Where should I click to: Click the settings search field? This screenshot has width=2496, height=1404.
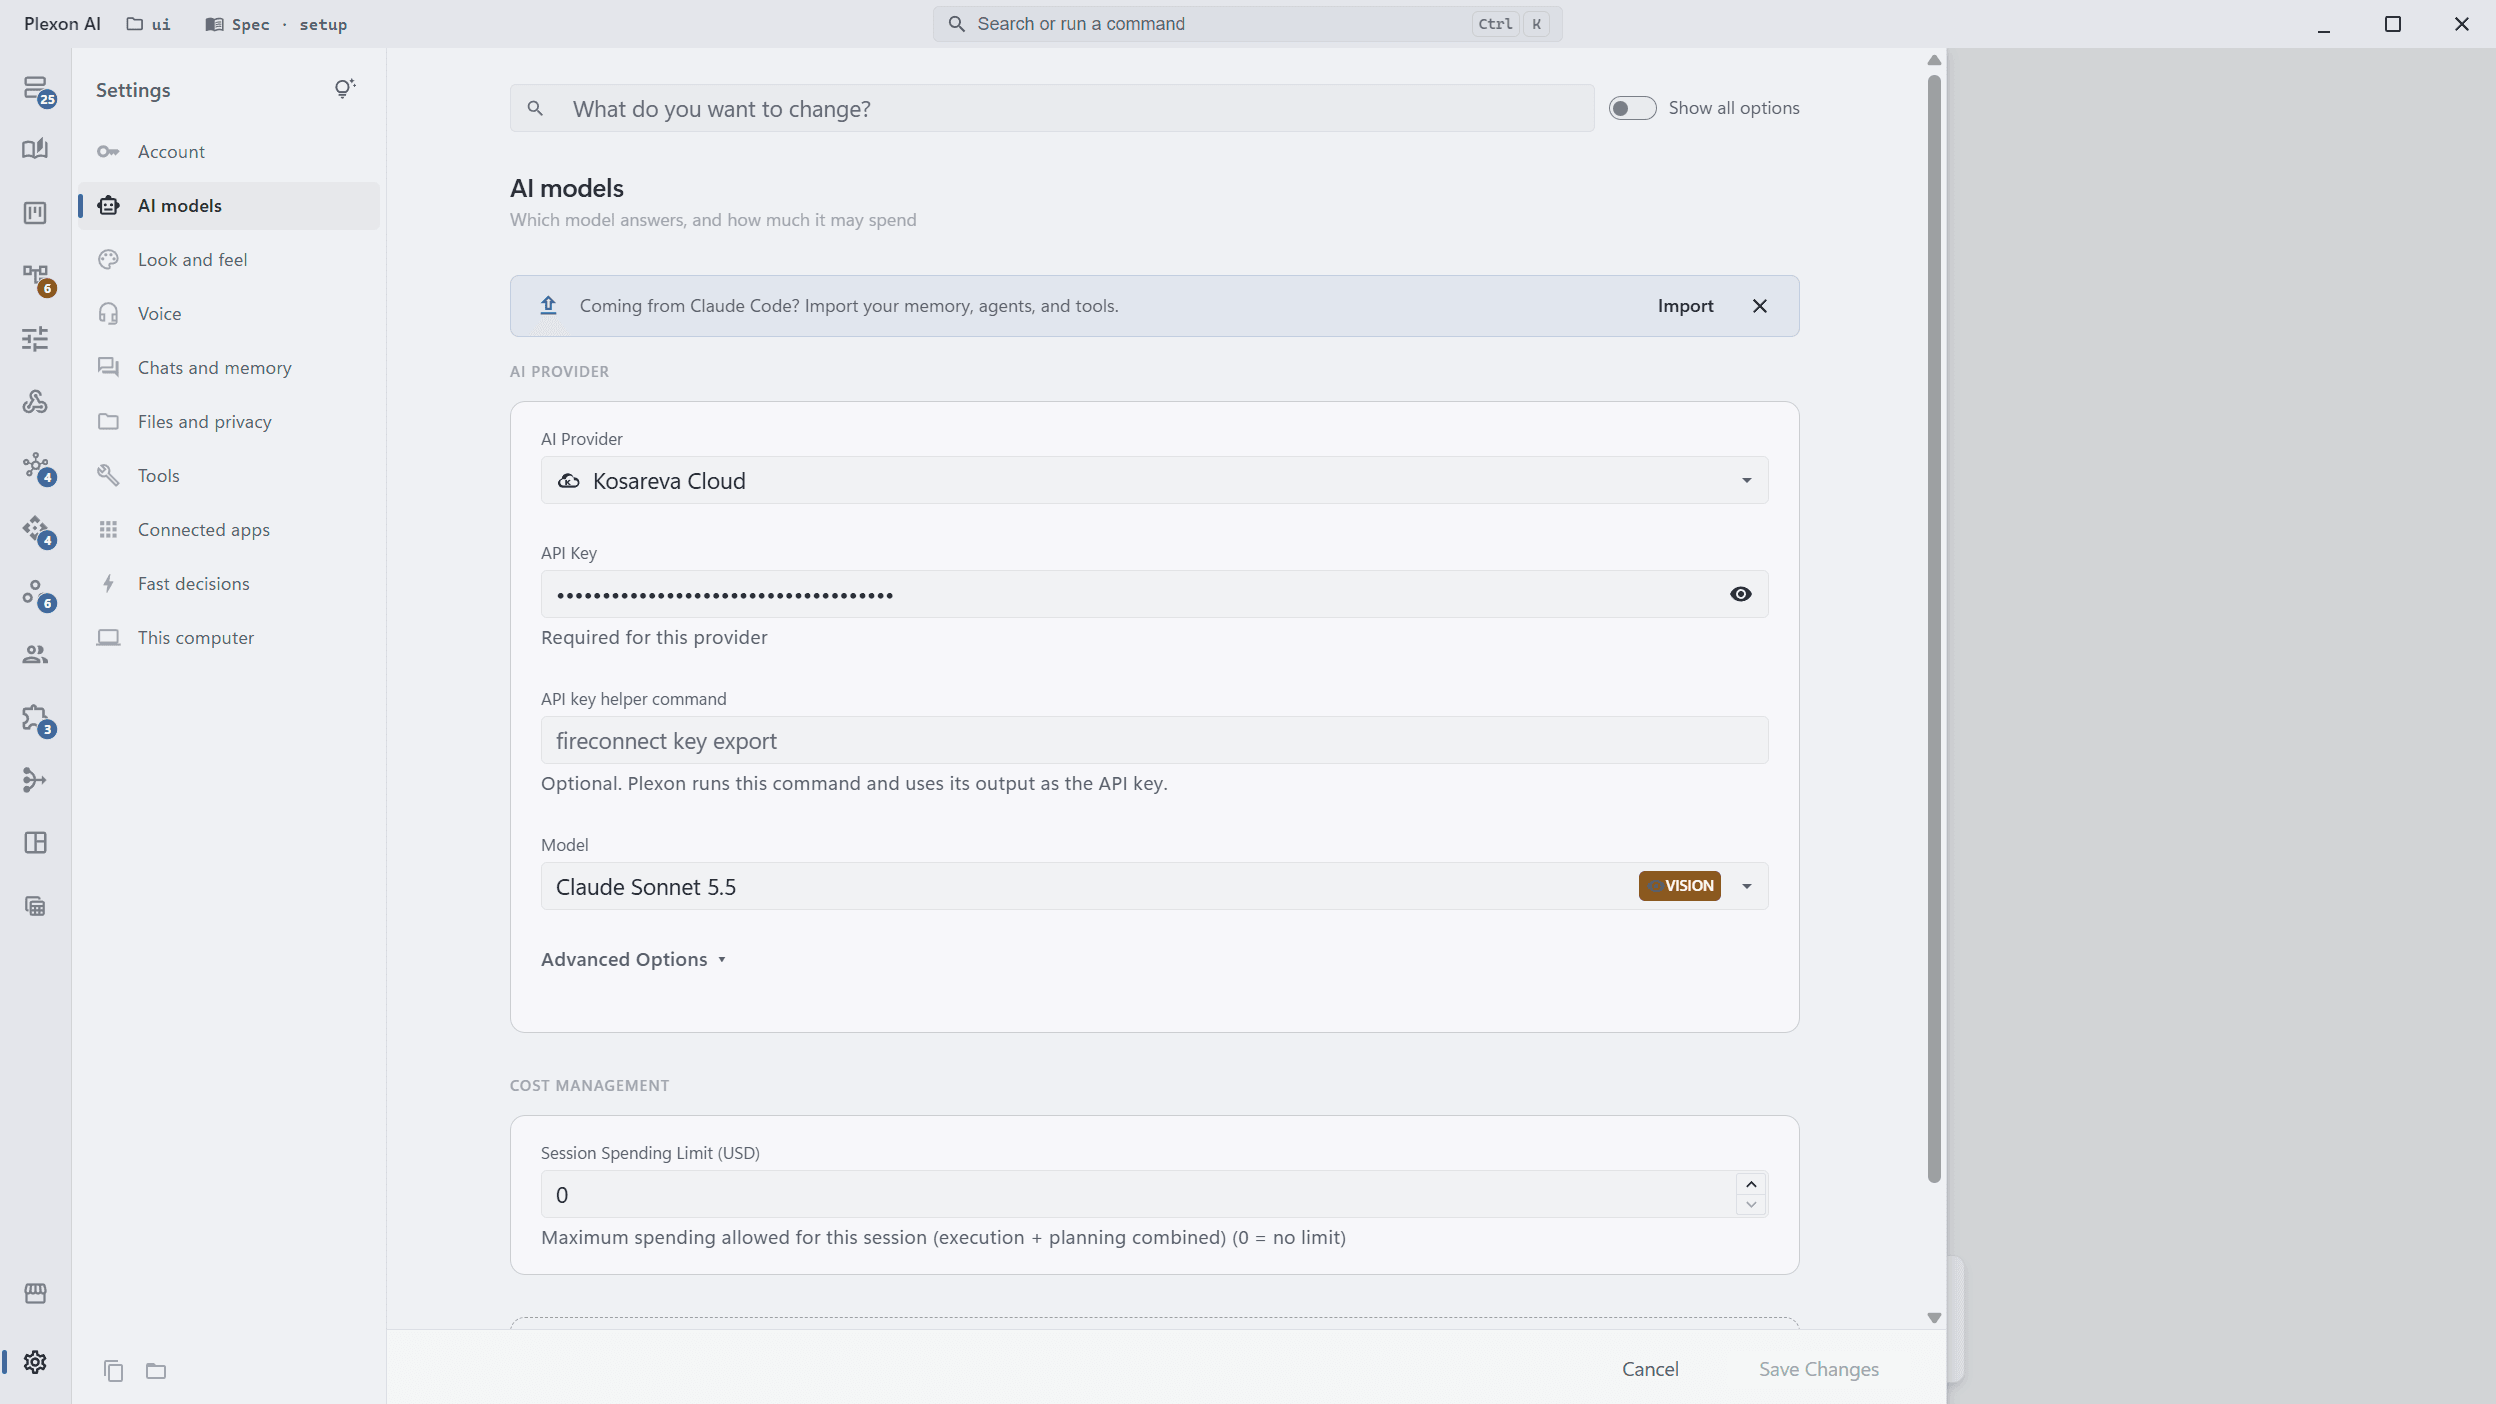(x=1052, y=108)
